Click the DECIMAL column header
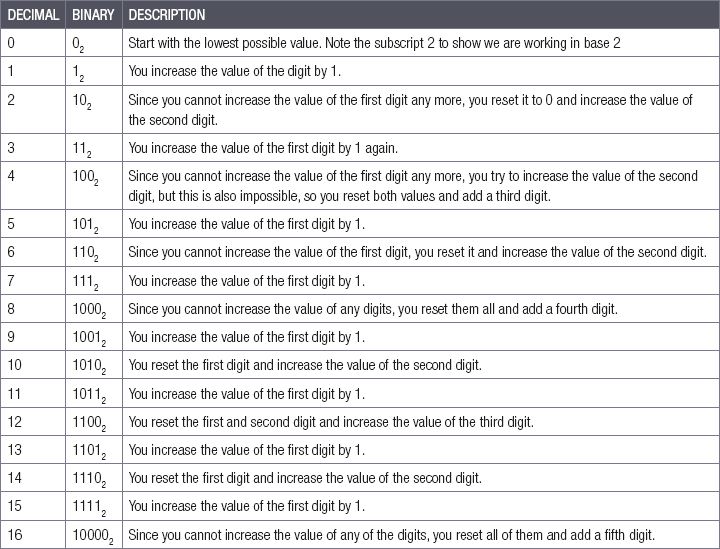Image resolution: width=720 pixels, height=549 pixels. [x=32, y=16]
